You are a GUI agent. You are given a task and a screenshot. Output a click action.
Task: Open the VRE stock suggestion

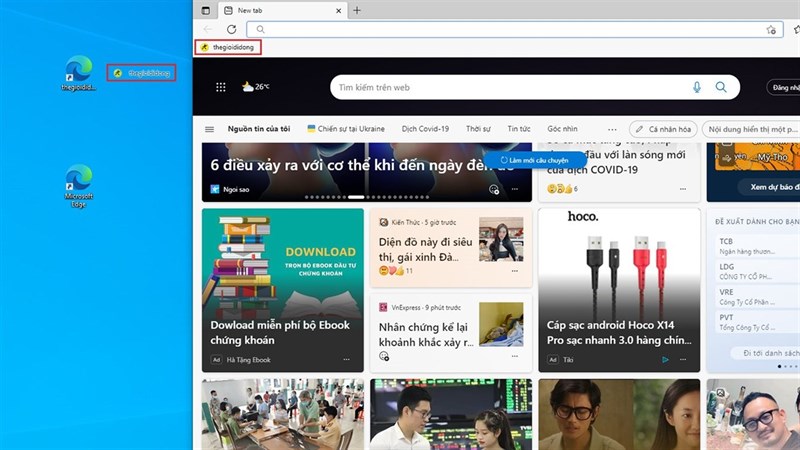756,297
